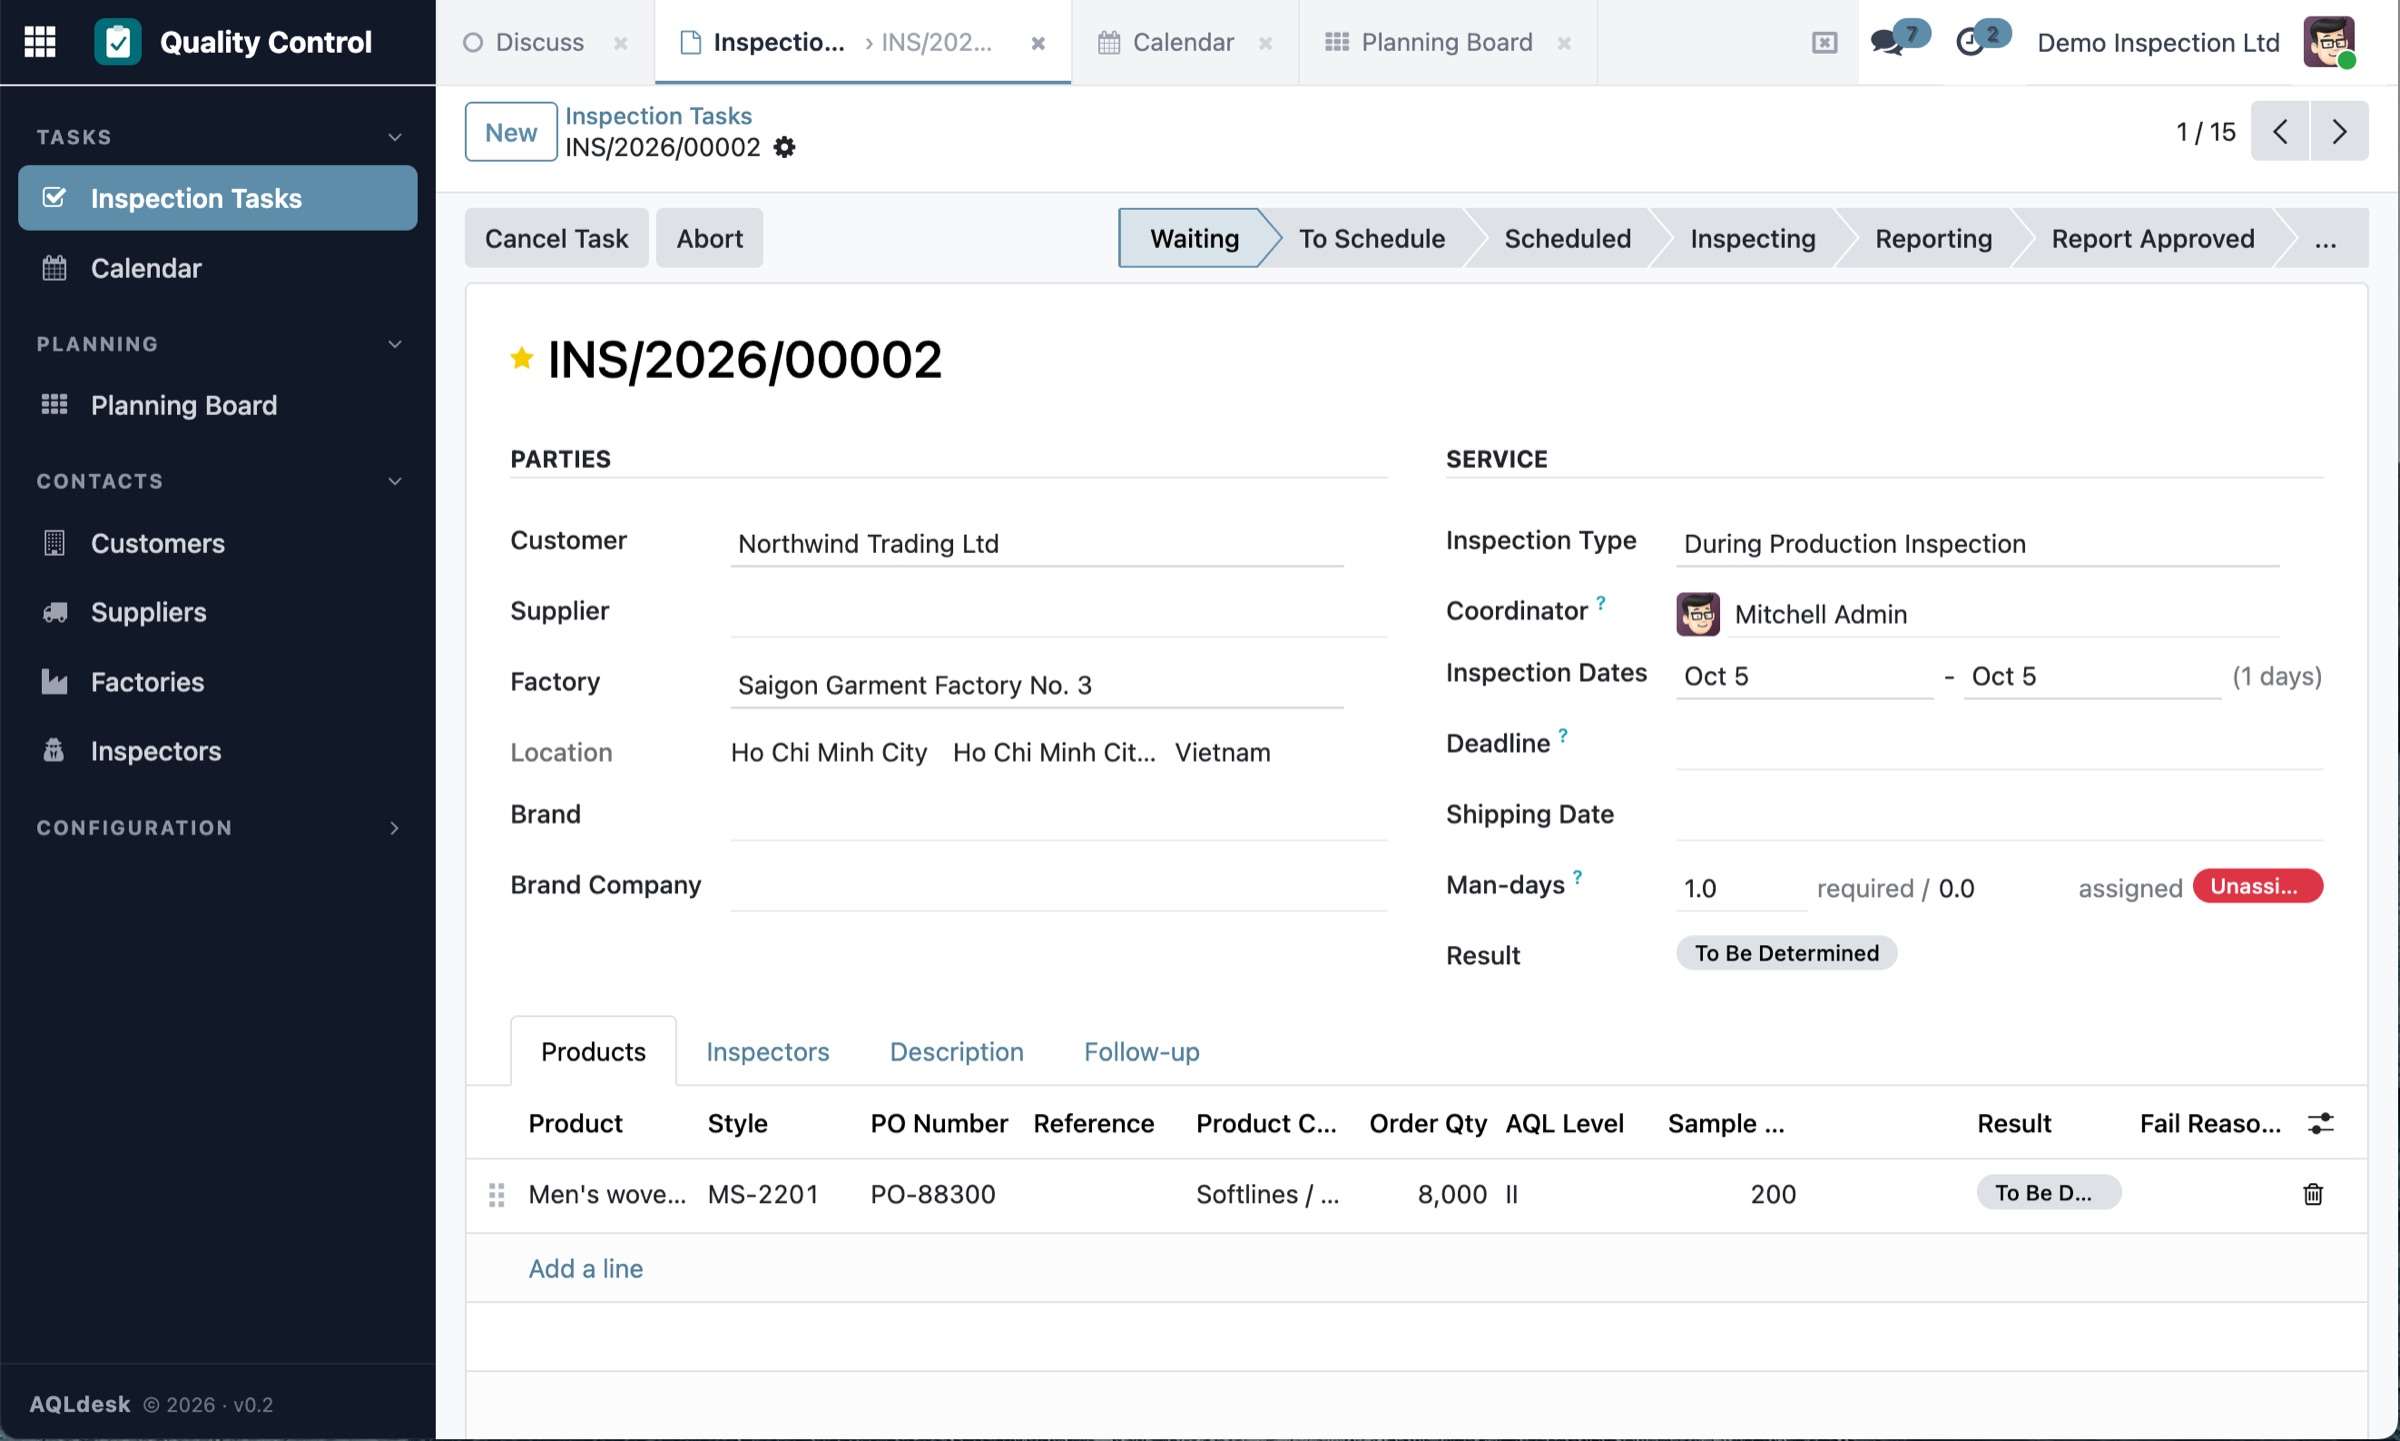This screenshot has width=2400, height=1441.
Task: Collapse the TASKS sidebar section
Action: 395,137
